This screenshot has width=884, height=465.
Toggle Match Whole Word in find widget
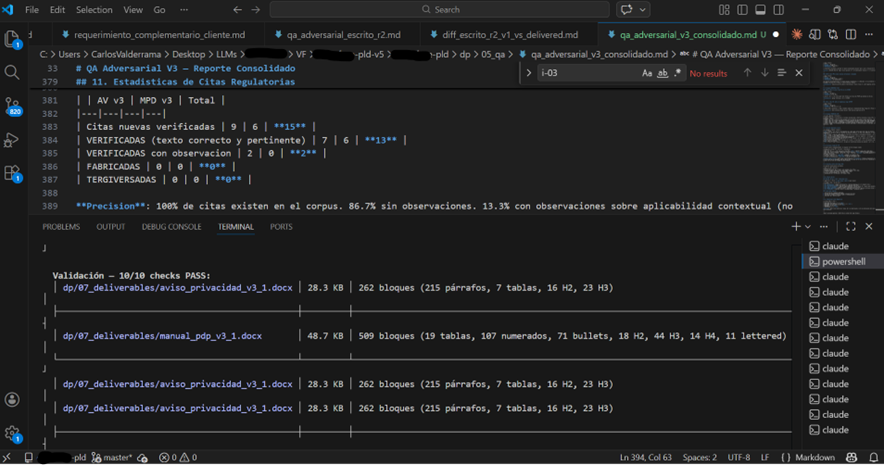pyautogui.click(x=663, y=73)
